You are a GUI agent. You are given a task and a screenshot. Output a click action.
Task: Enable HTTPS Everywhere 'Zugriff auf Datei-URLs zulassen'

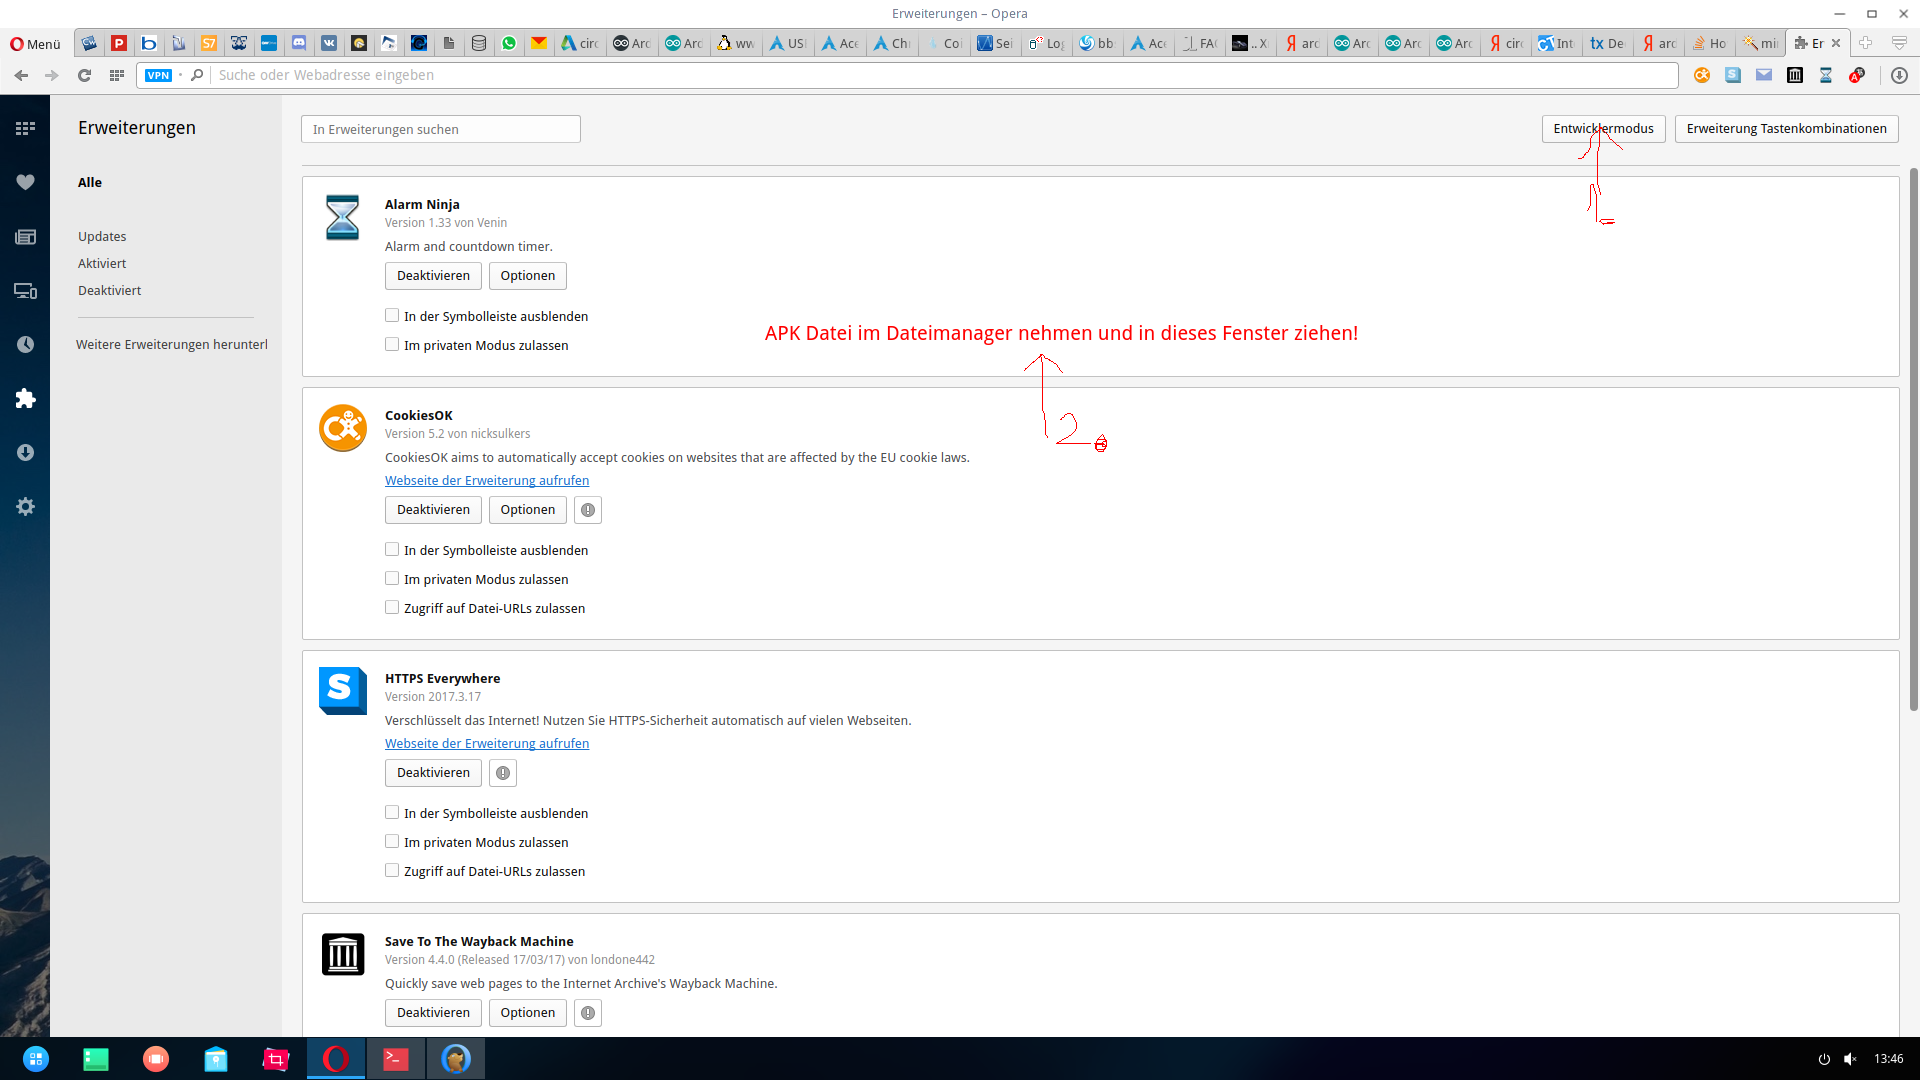click(392, 871)
